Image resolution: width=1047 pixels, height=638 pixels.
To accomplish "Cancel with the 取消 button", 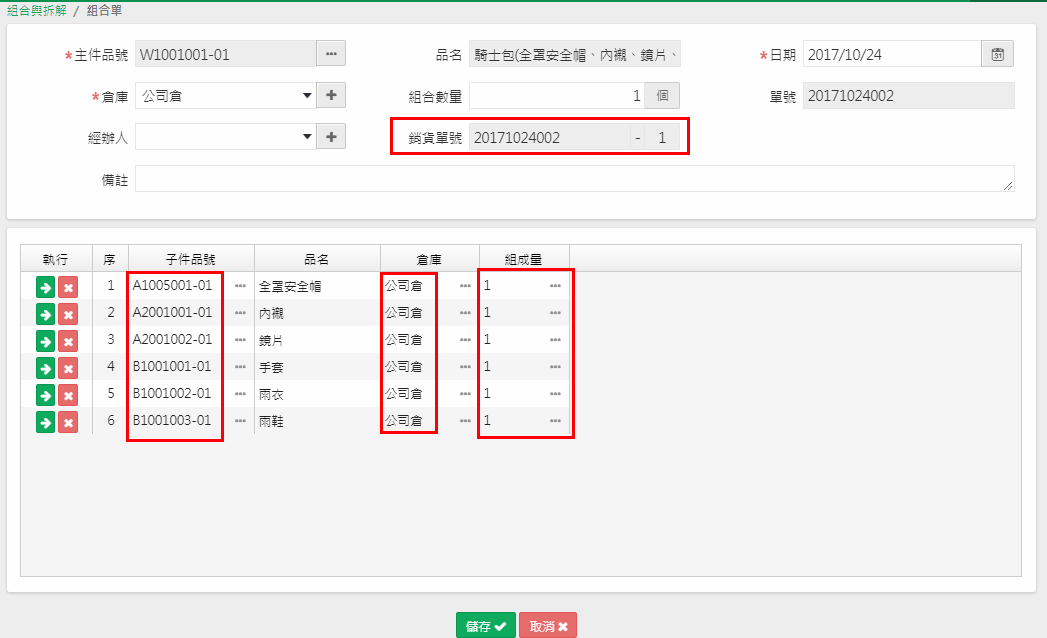I will coord(548,626).
